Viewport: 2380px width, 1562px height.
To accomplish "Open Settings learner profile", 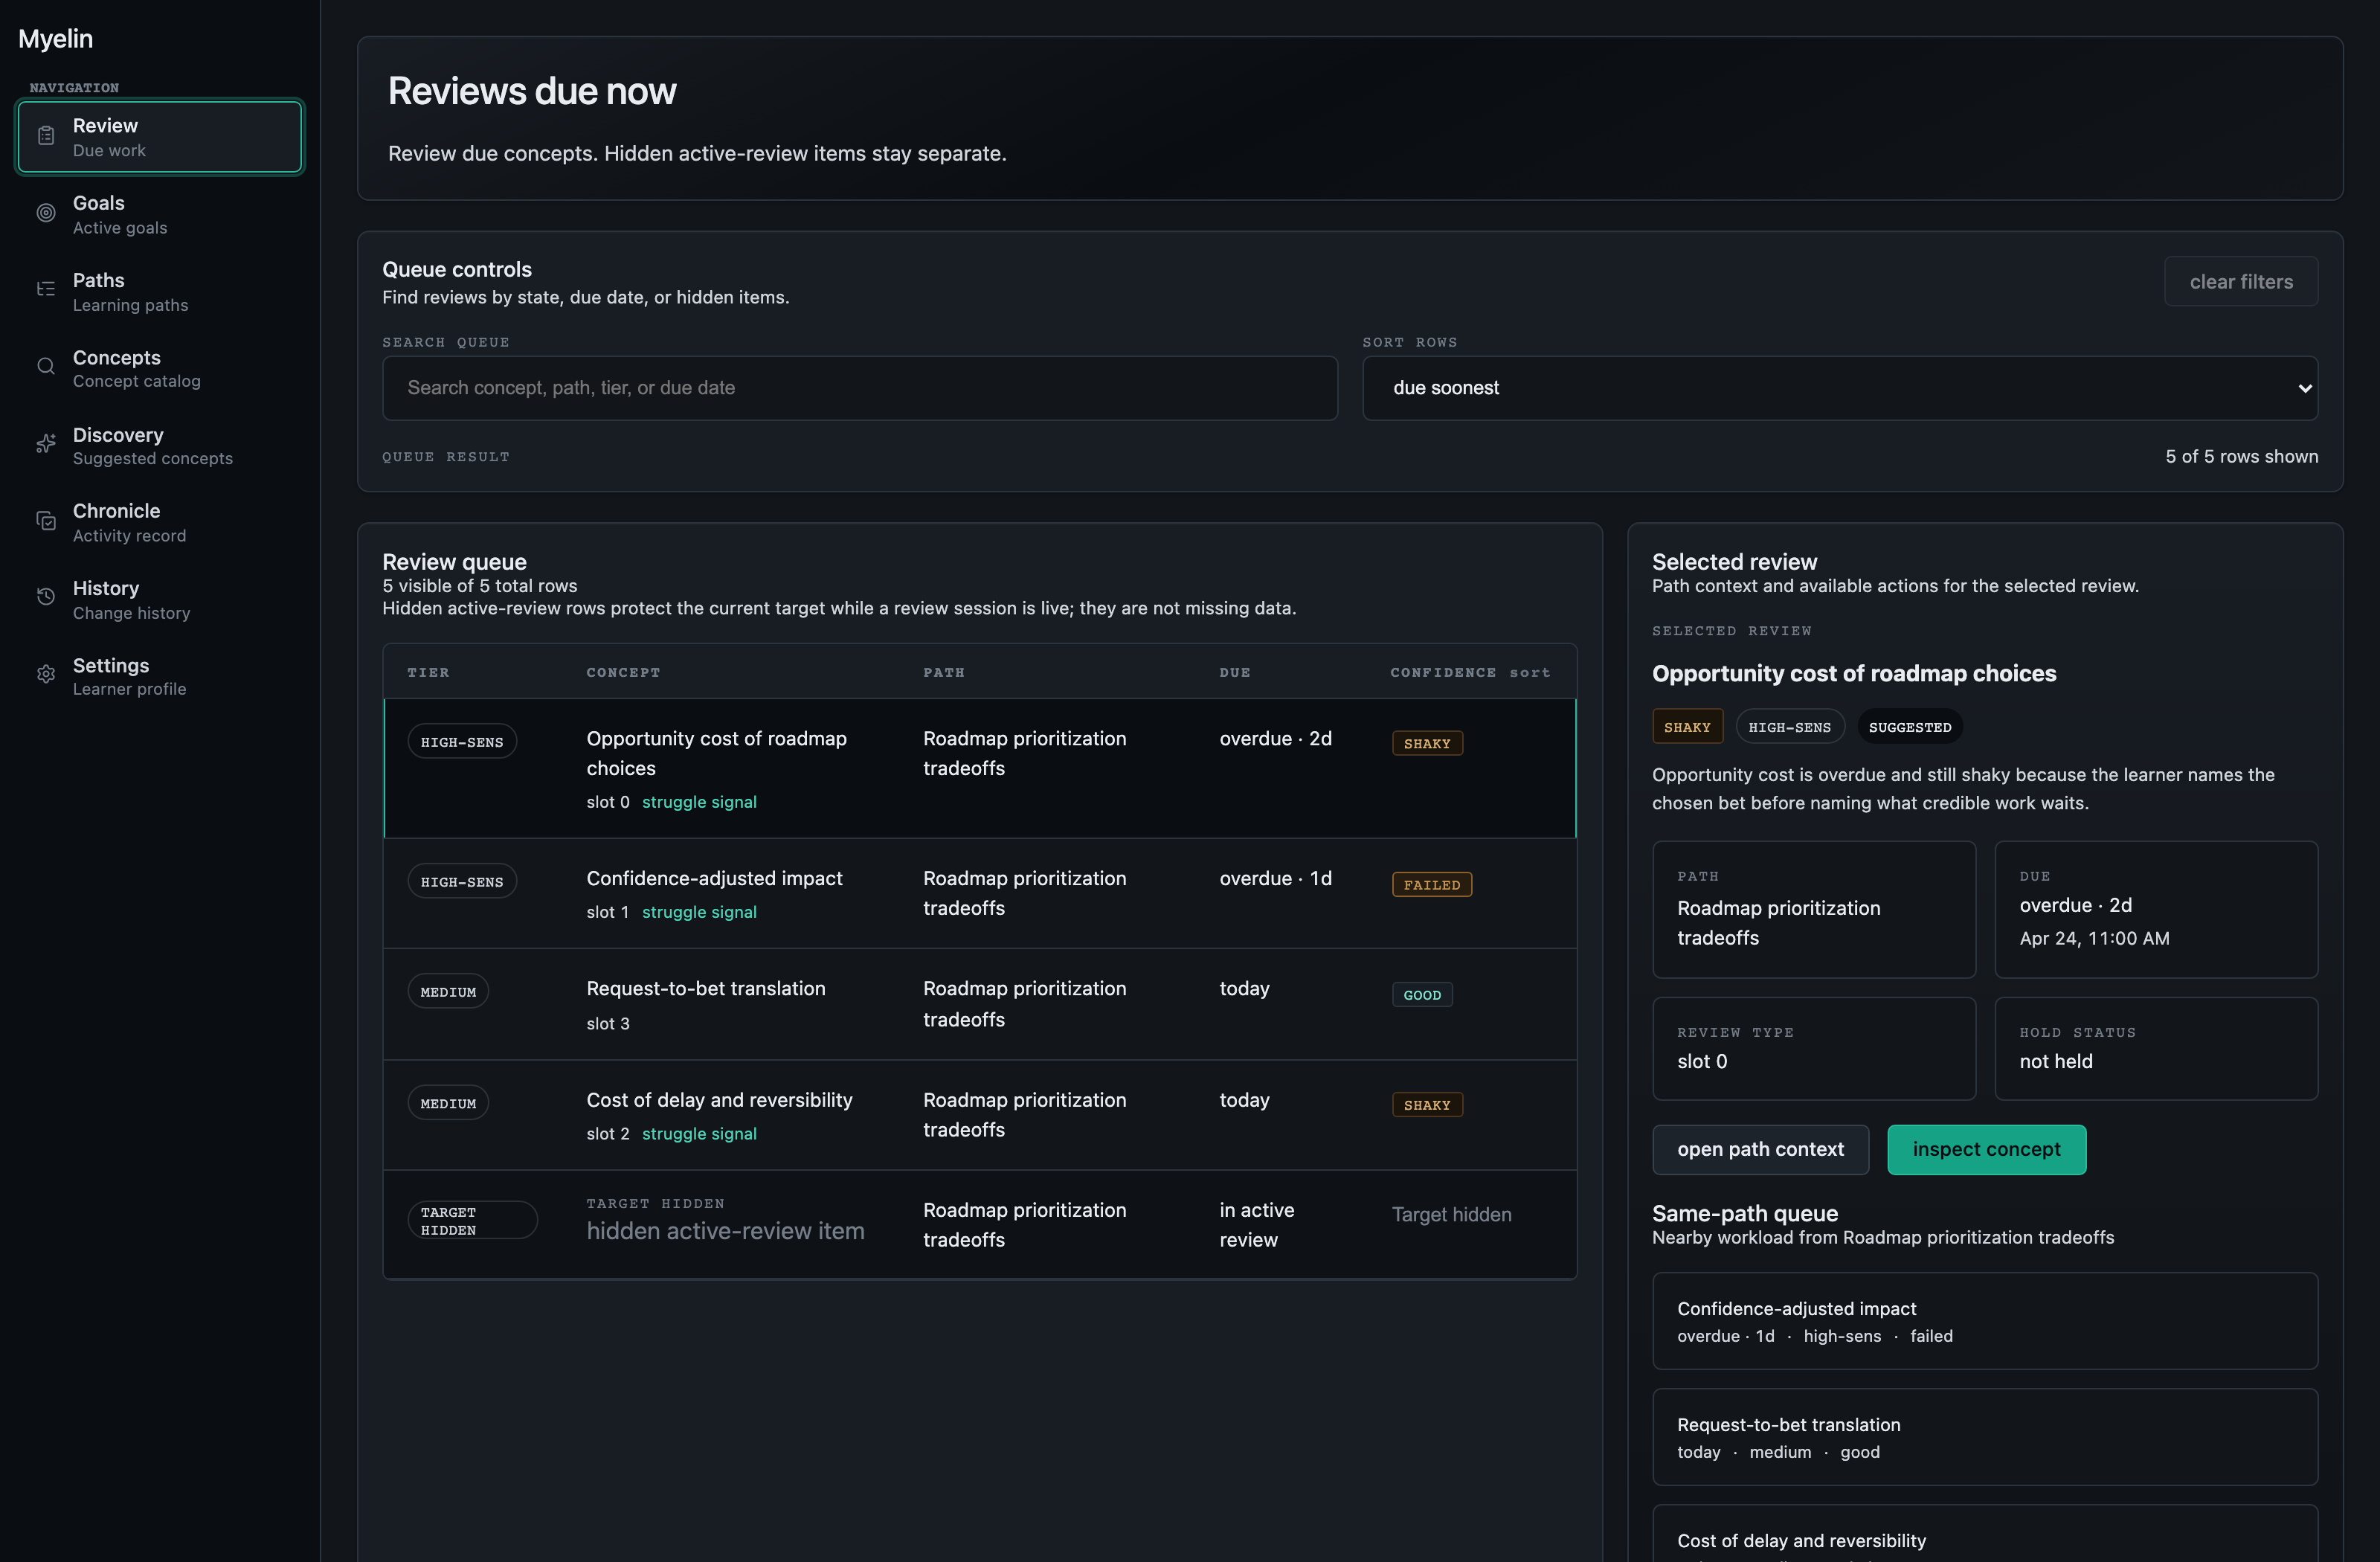I will coord(160,676).
